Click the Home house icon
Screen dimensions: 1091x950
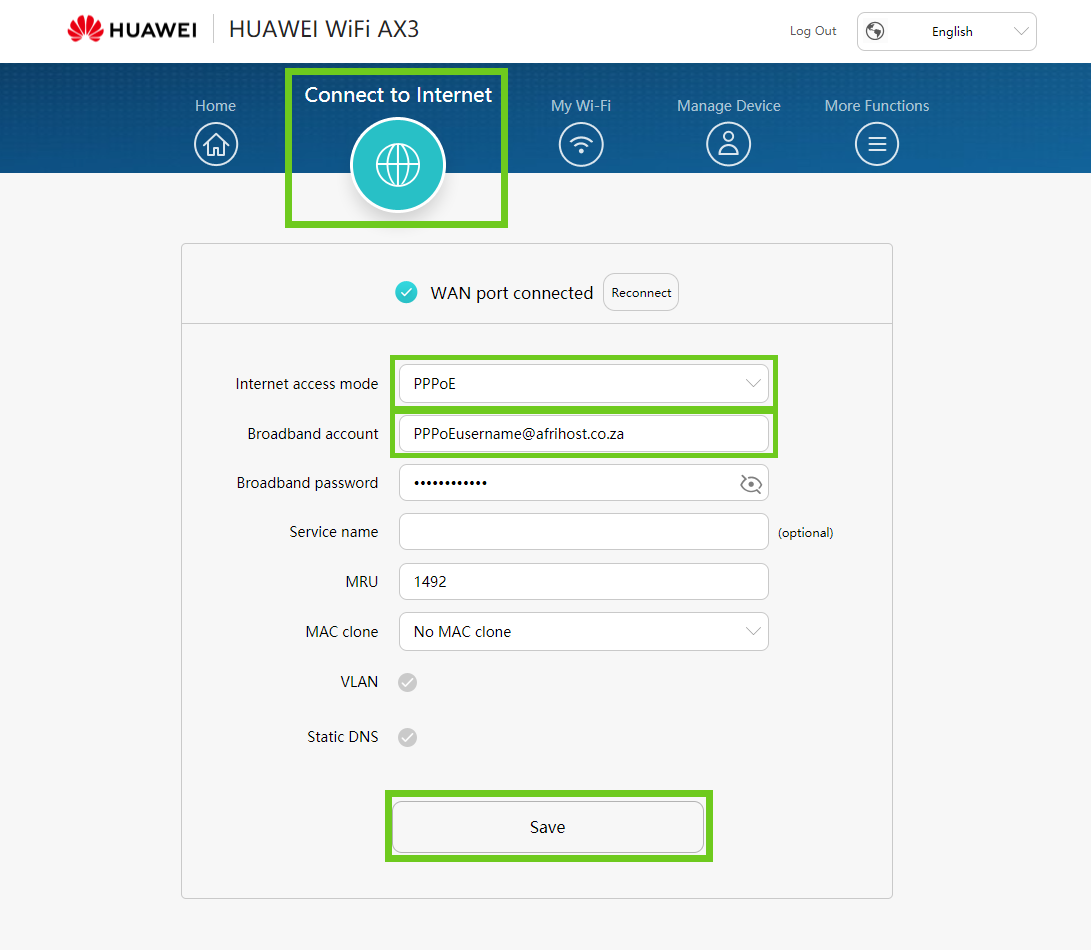216,145
